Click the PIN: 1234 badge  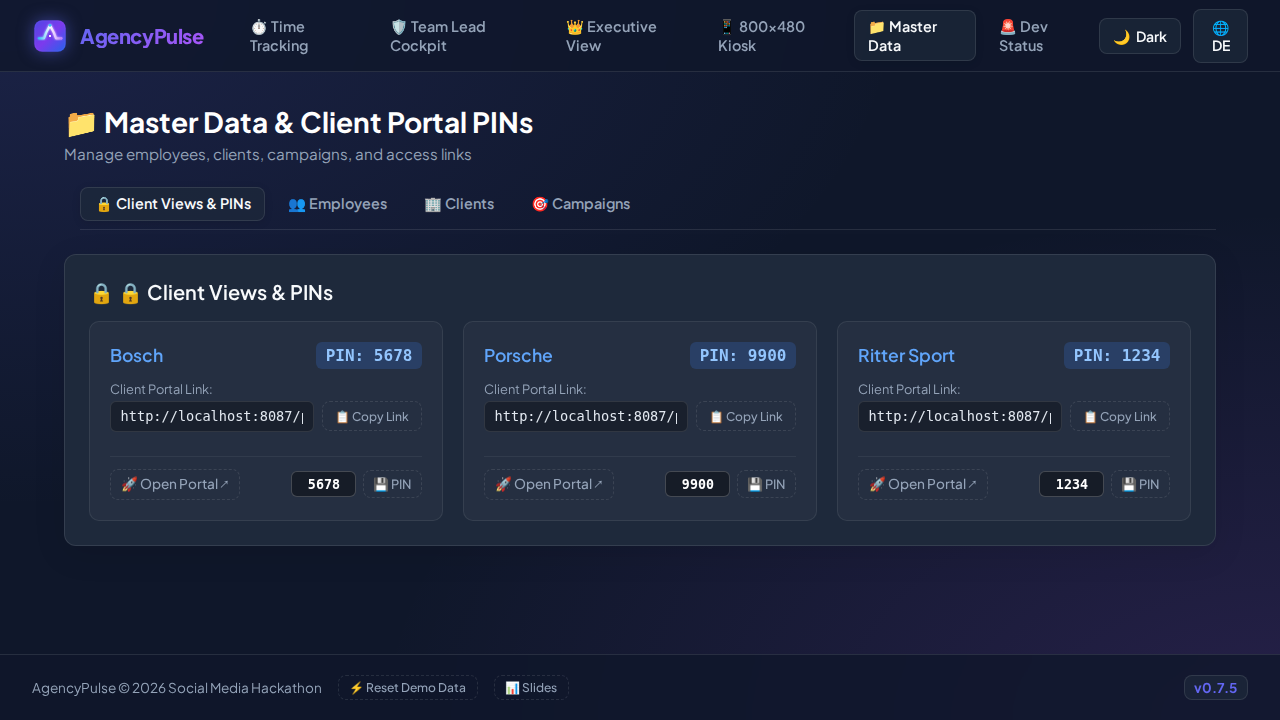click(x=1117, y=355)
